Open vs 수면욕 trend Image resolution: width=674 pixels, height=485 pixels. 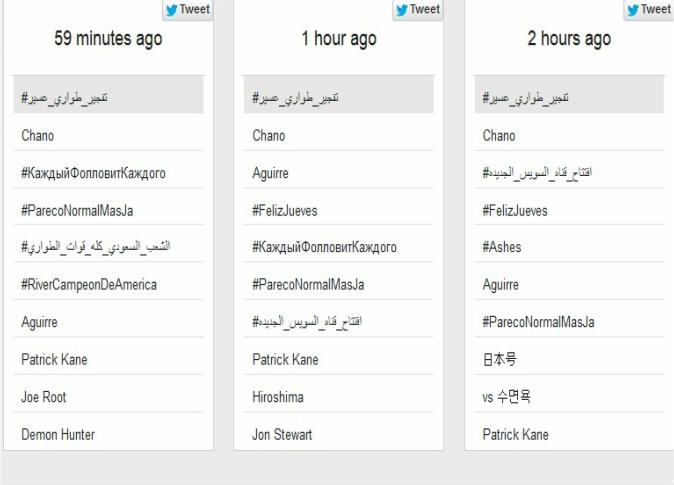[506, 397]
